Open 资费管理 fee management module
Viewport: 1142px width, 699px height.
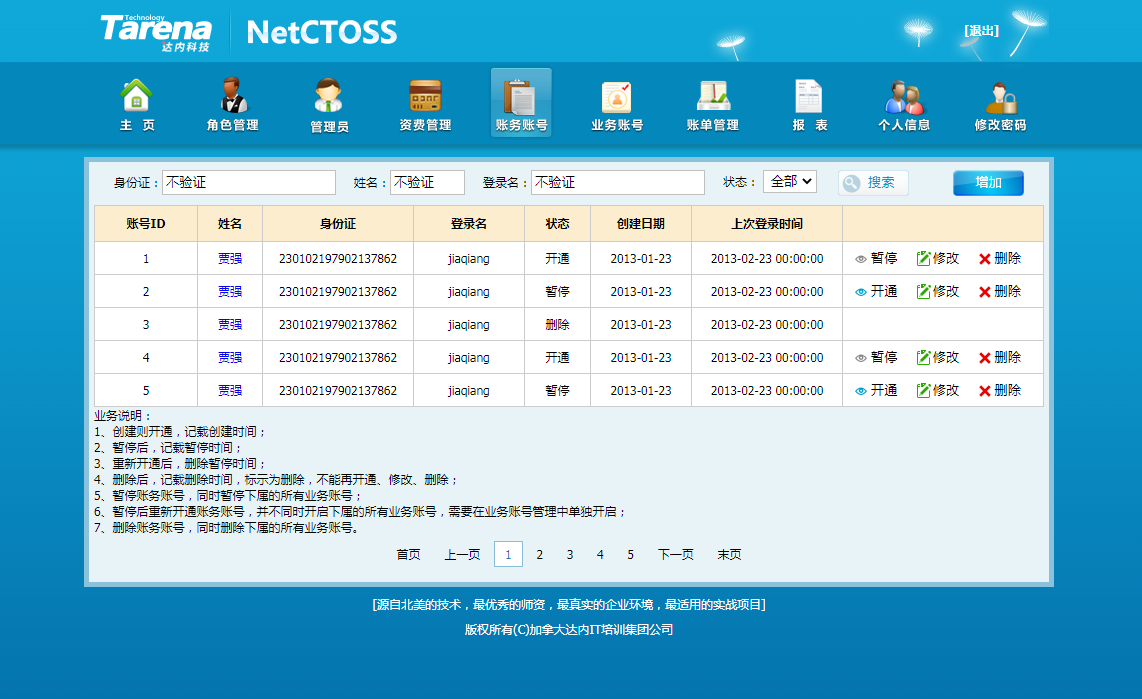pyautogui.click(x=424, y=103)
